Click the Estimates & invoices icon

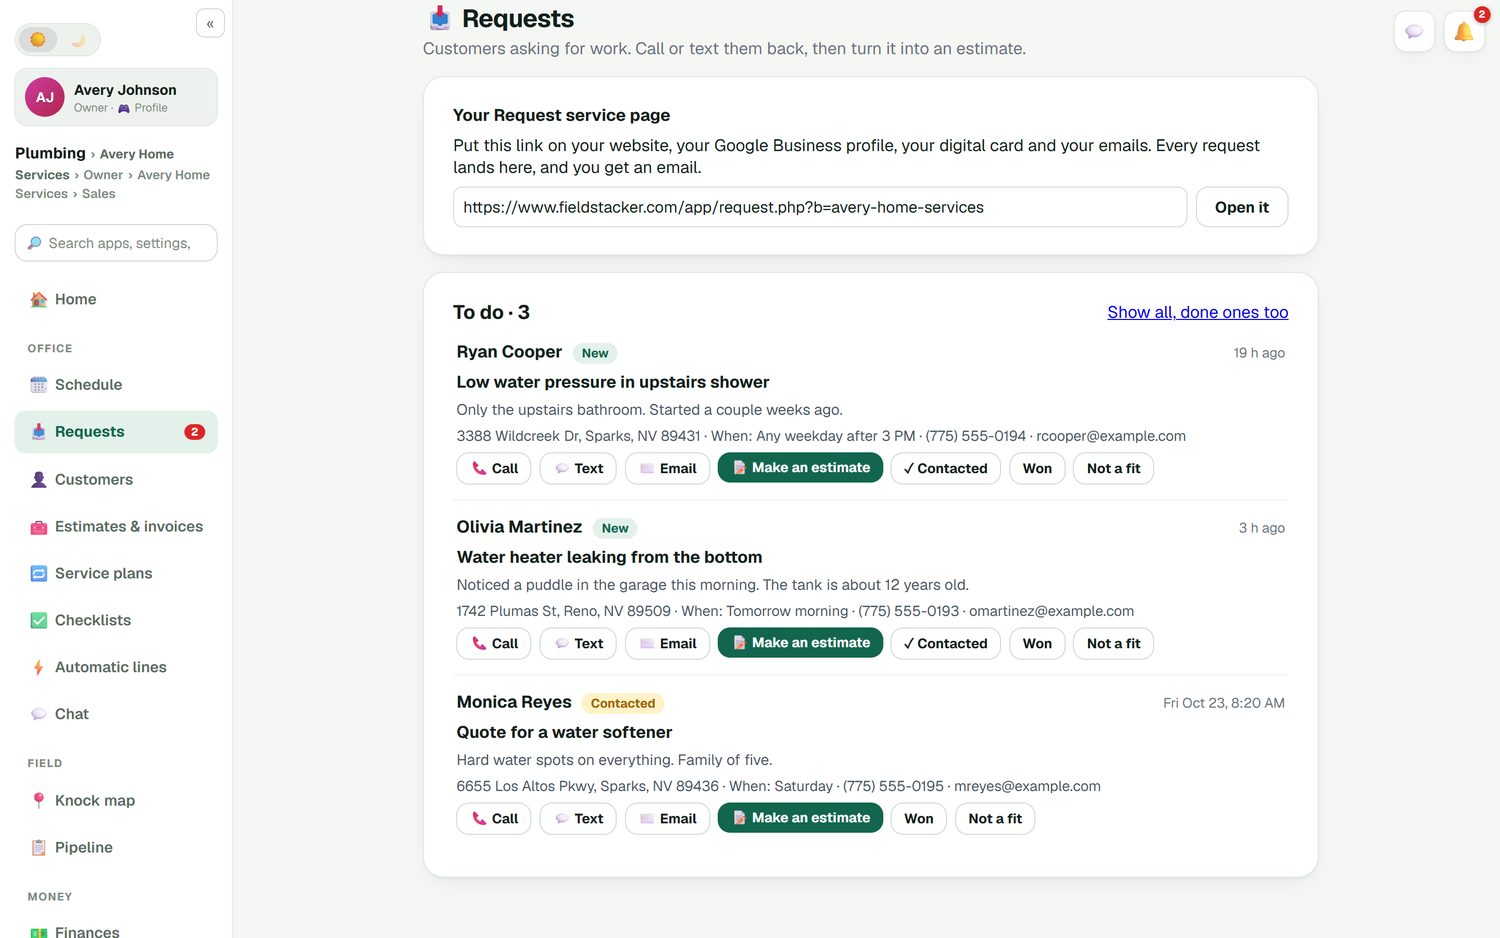(x=39, y=527)
